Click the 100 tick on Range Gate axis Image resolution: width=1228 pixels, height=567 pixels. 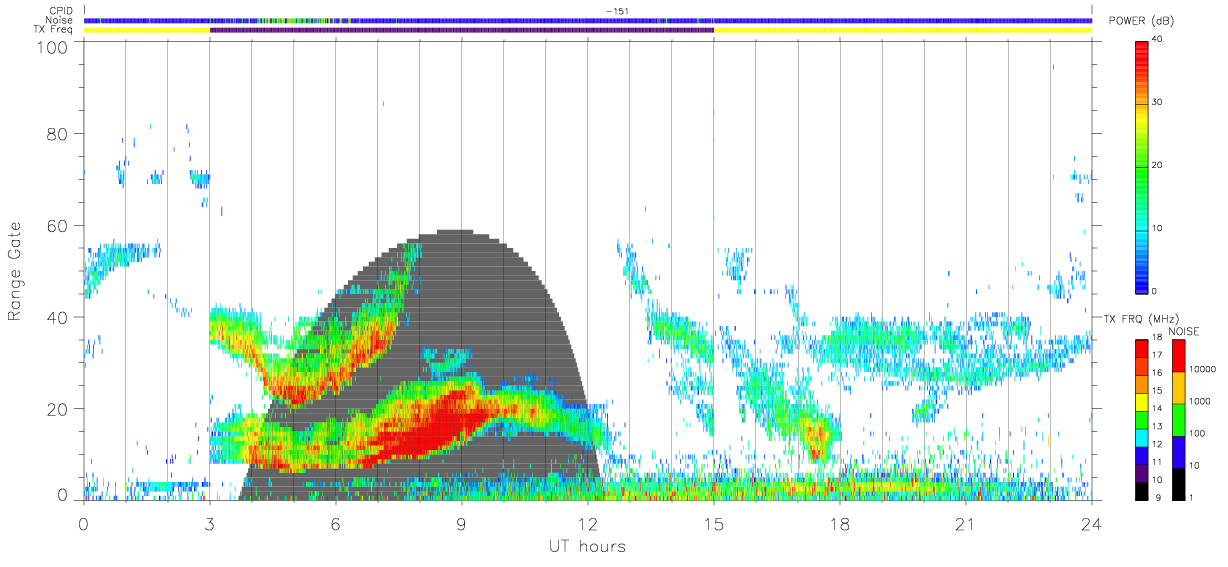pos(51,47)
